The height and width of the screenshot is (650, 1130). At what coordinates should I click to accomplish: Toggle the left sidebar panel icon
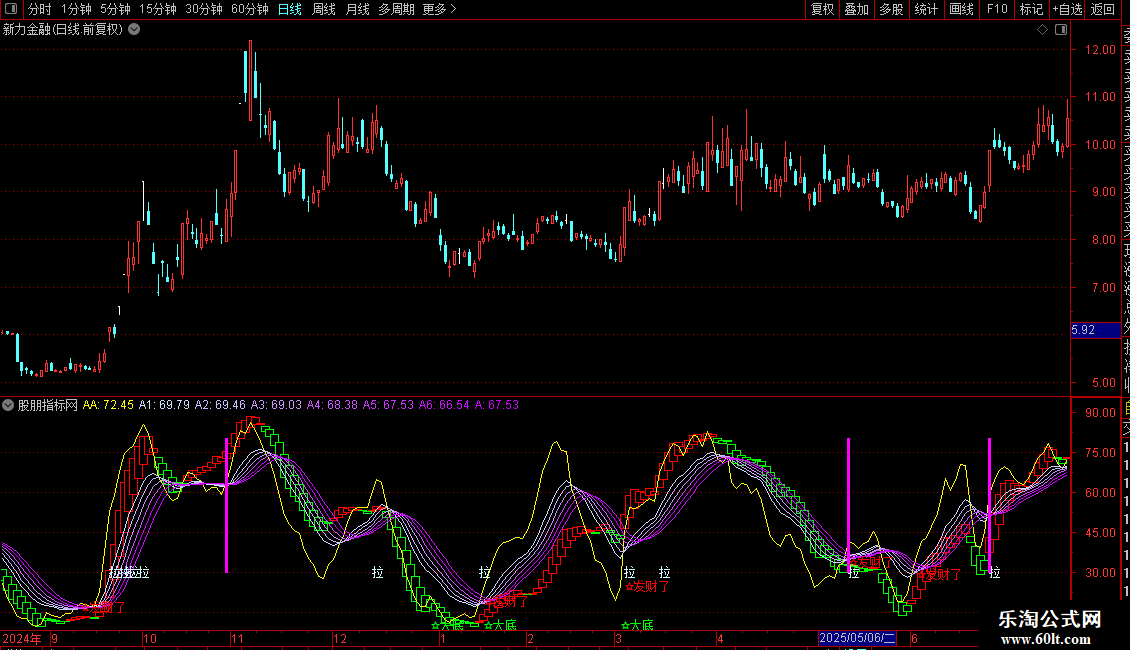[x=10, y=9]
